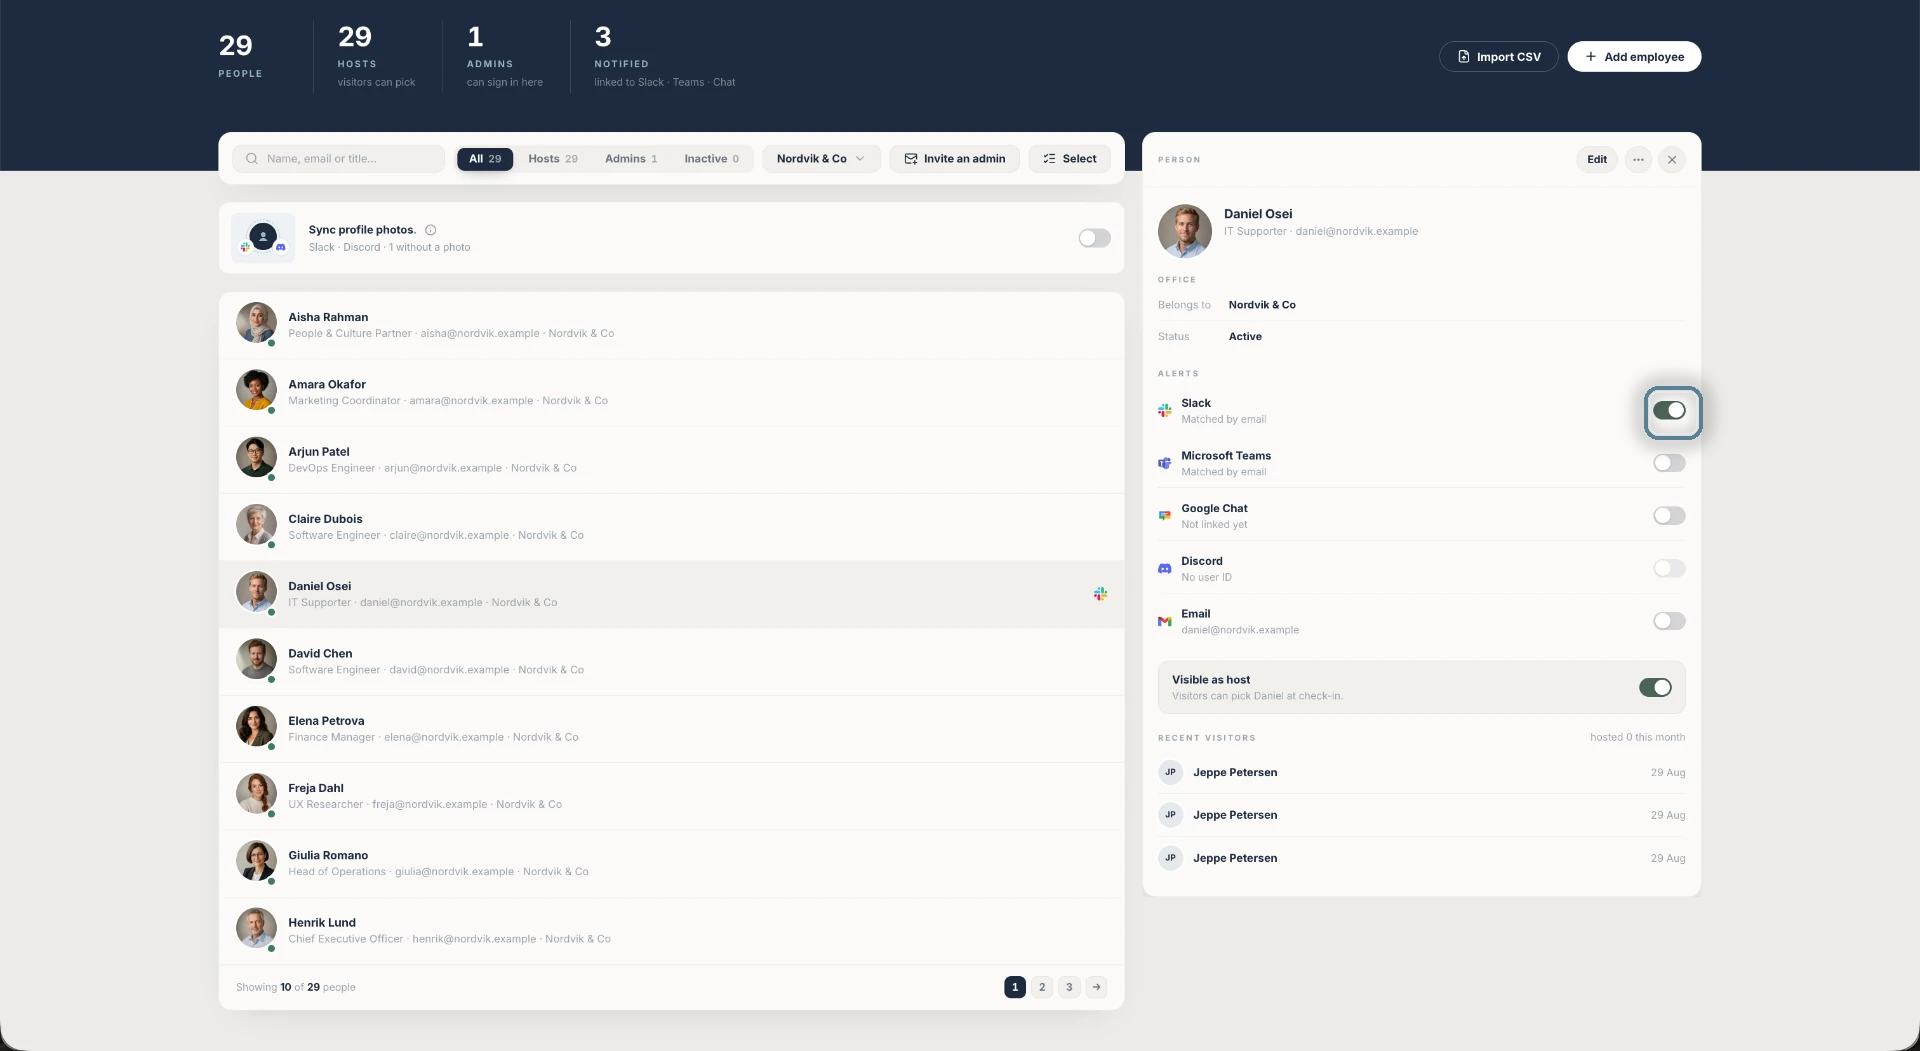Click Aisha Rahman's avatar

256,323
